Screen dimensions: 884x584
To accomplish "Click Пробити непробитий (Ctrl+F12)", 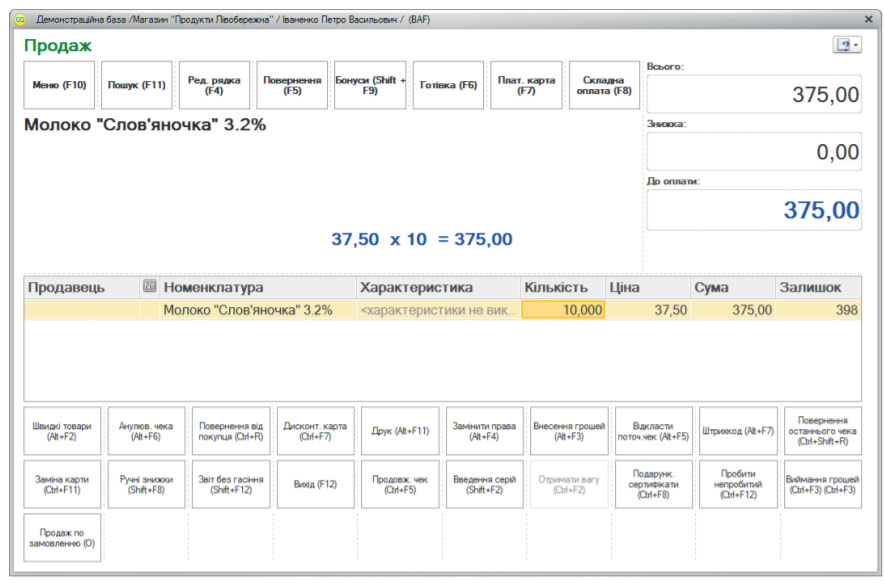I will [739, 484].
